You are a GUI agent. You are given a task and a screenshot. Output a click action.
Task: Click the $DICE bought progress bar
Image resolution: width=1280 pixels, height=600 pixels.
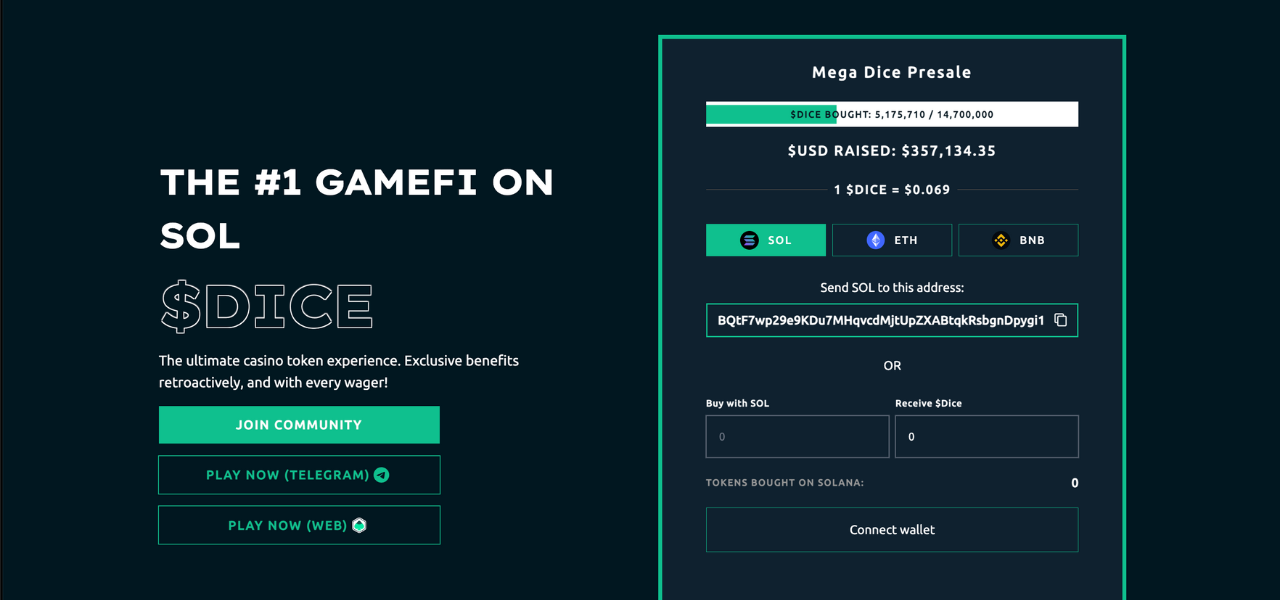(892, 114)
